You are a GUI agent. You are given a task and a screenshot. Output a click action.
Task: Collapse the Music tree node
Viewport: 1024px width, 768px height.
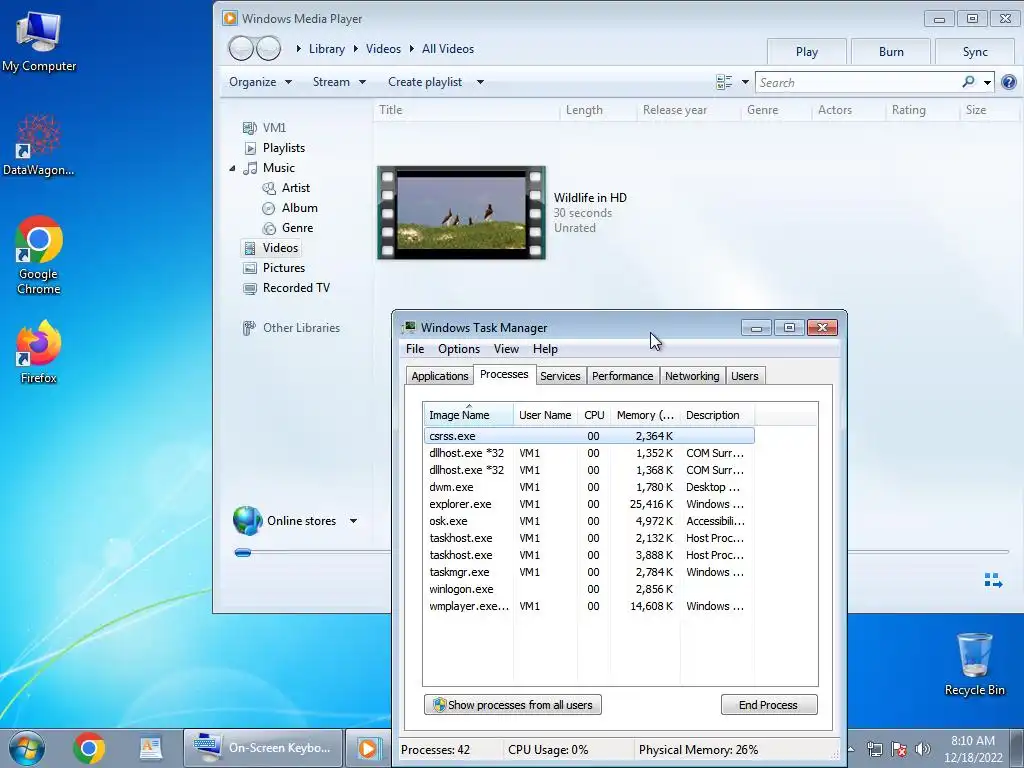point(232,168)
